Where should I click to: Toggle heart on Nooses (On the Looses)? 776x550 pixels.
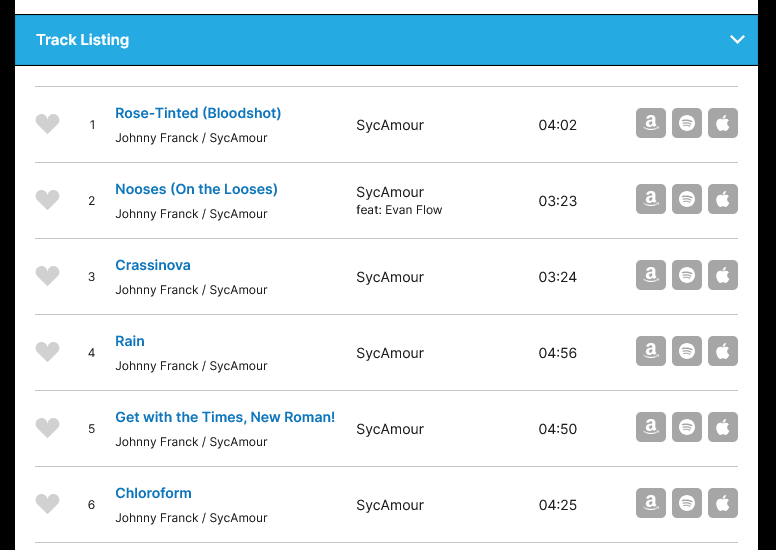tap(48, 200)
